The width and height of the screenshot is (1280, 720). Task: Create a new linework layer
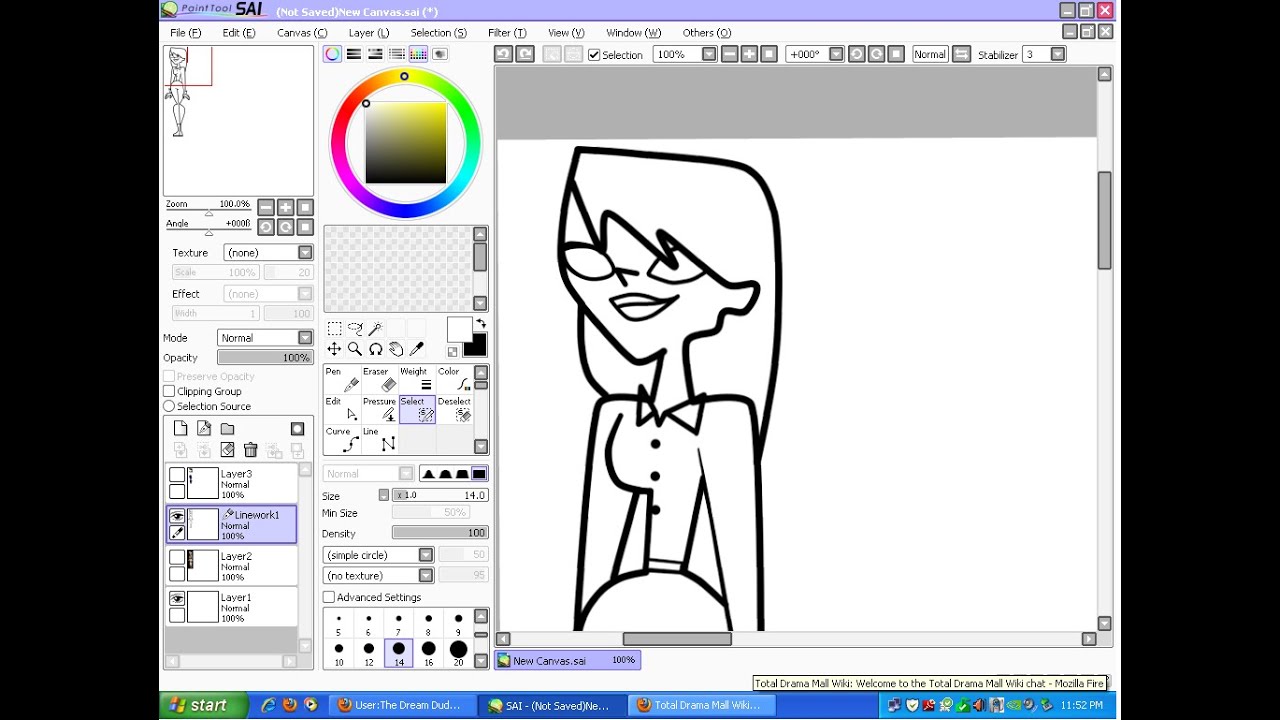click(x=204, y=429)
